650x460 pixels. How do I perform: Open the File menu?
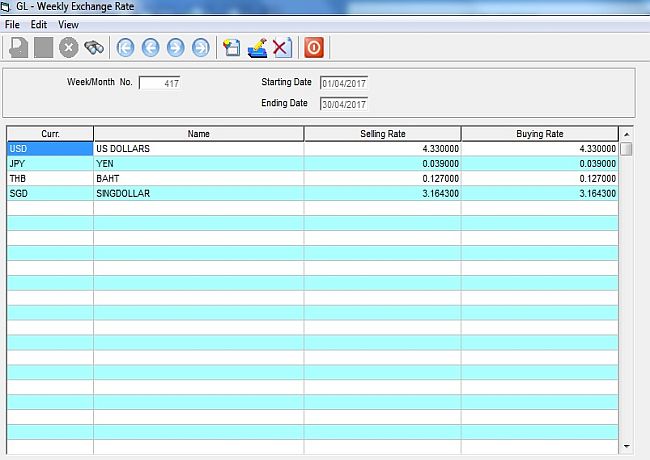(x=12, y=24)
